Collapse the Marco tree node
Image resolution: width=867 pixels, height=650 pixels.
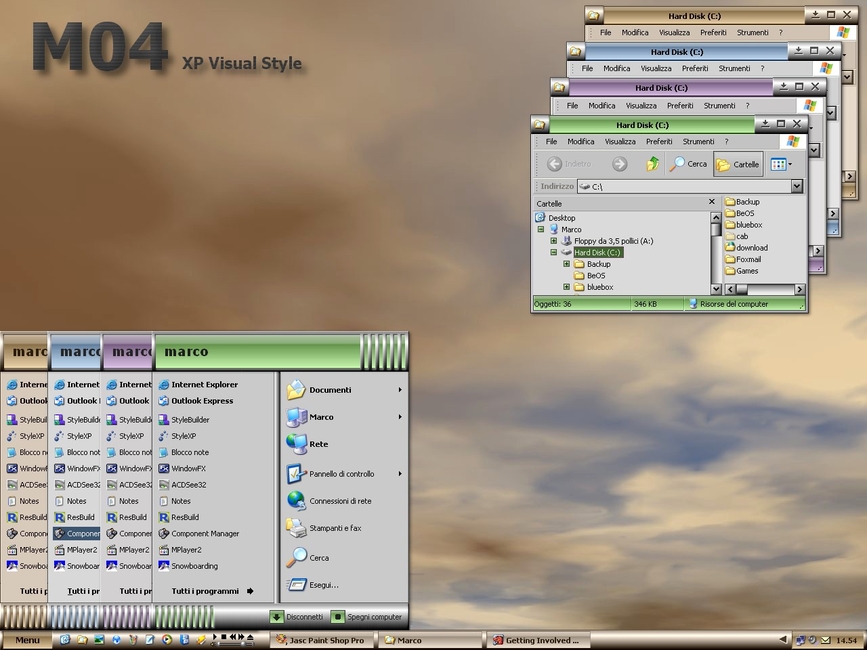coord(541,229)
